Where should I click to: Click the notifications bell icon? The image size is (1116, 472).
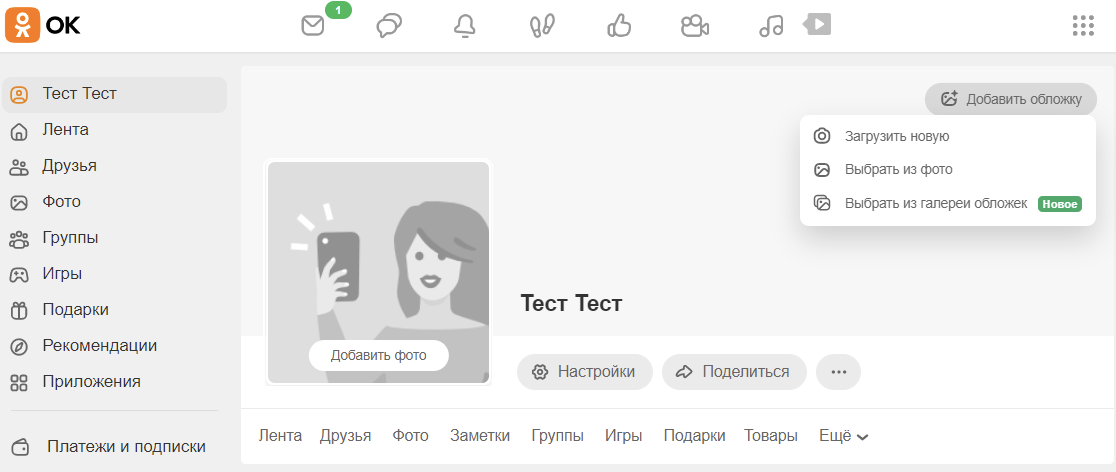(465, 26)
